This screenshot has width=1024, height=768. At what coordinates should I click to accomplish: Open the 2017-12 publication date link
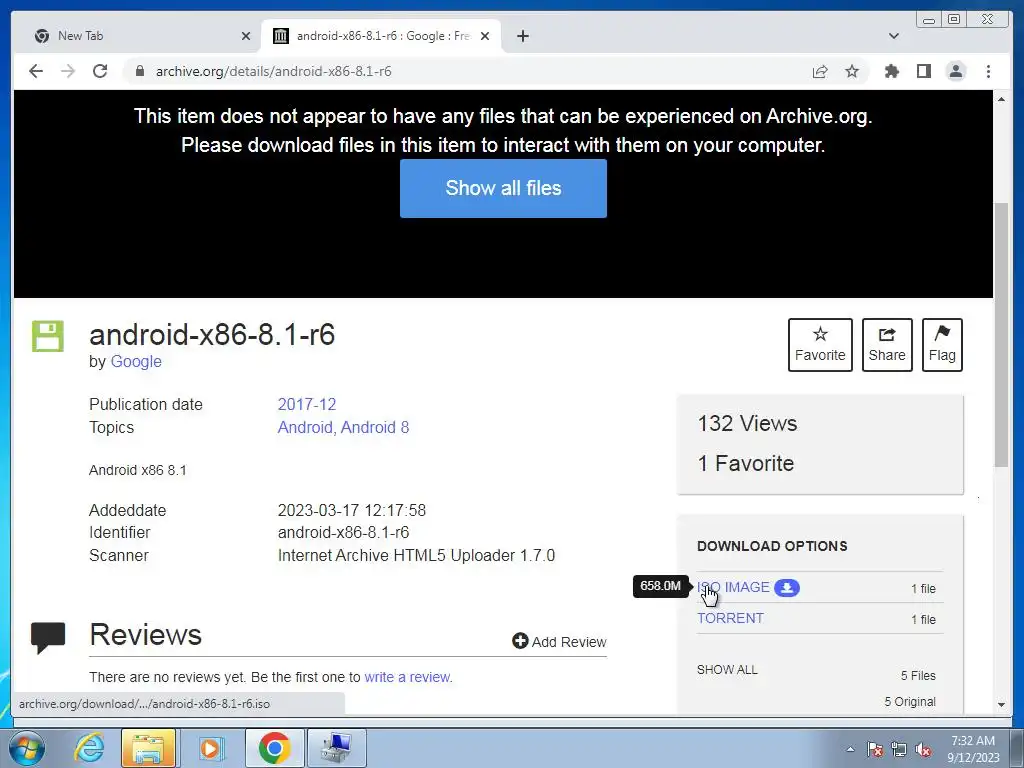pos(307,404)
